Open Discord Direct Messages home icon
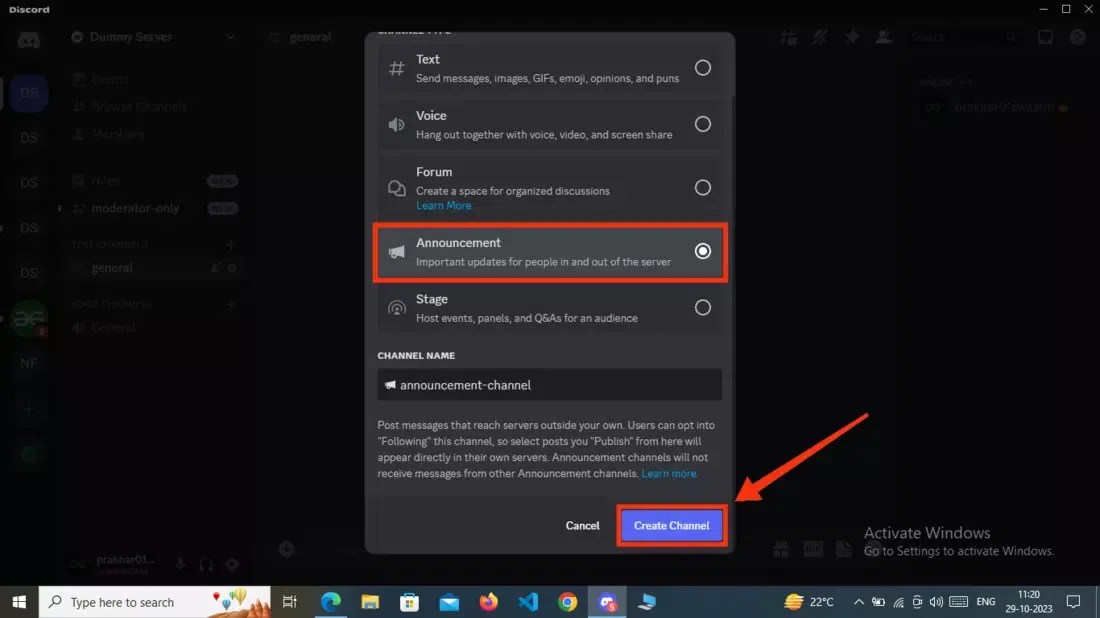This screenshot has height=618, width=1100. point(27,37)
